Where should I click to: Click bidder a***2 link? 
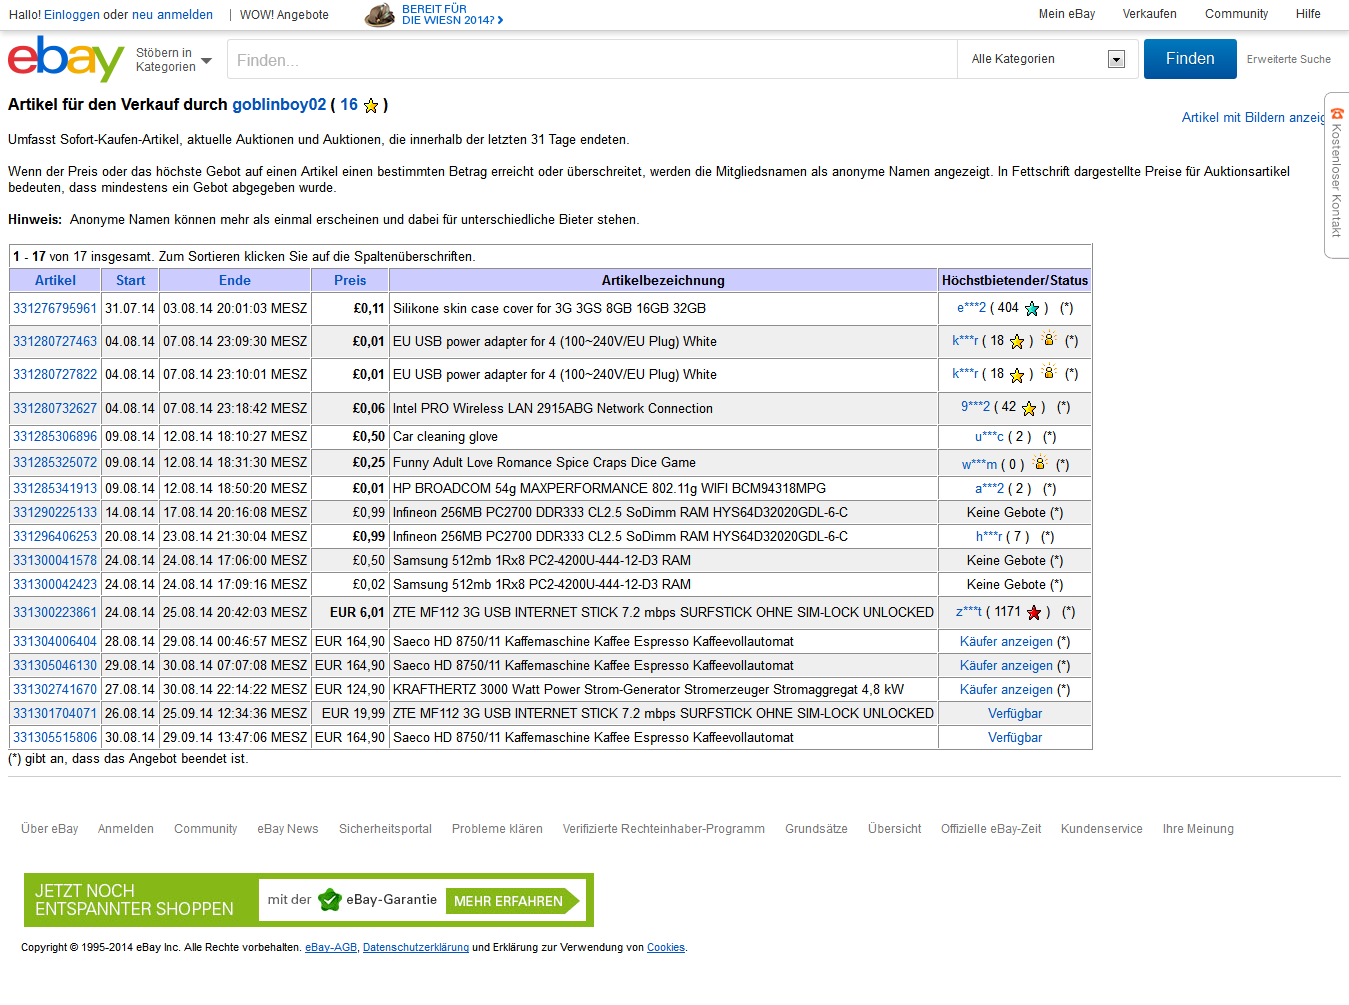[x=989, y=489]
